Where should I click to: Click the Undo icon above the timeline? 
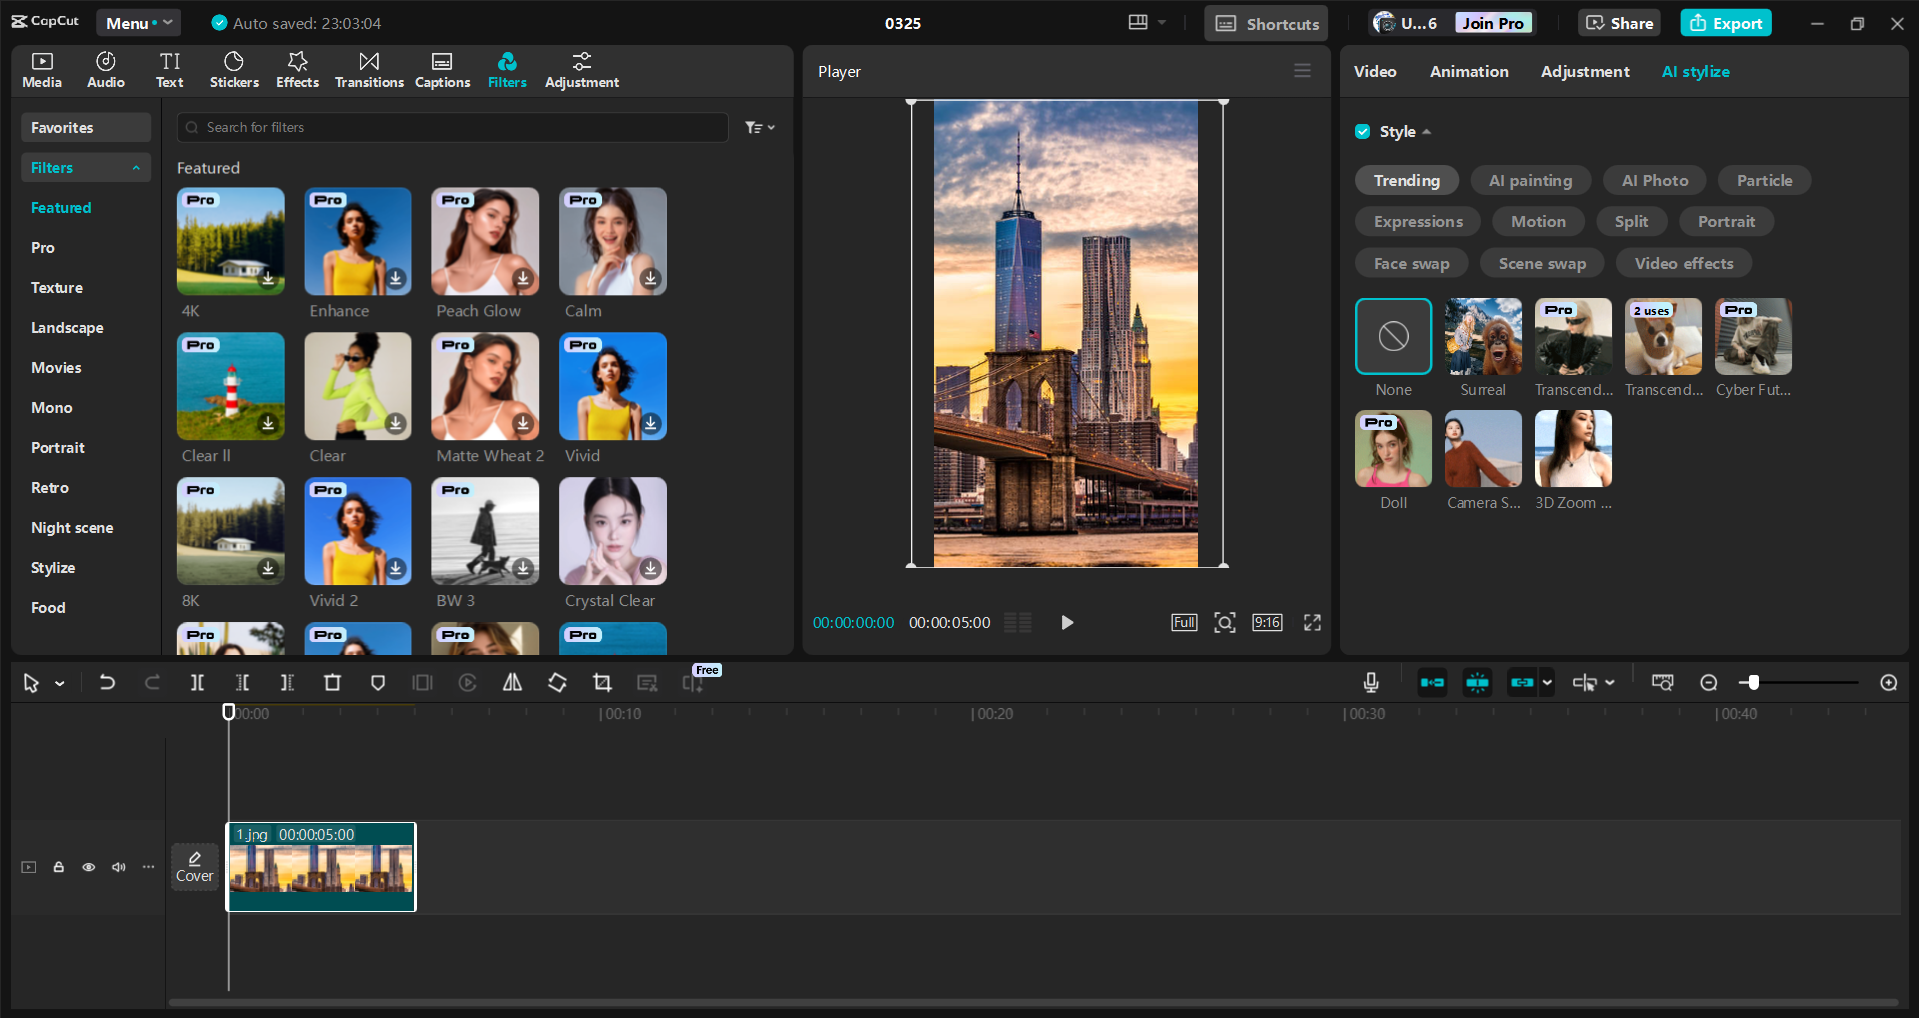coord(107,682)
